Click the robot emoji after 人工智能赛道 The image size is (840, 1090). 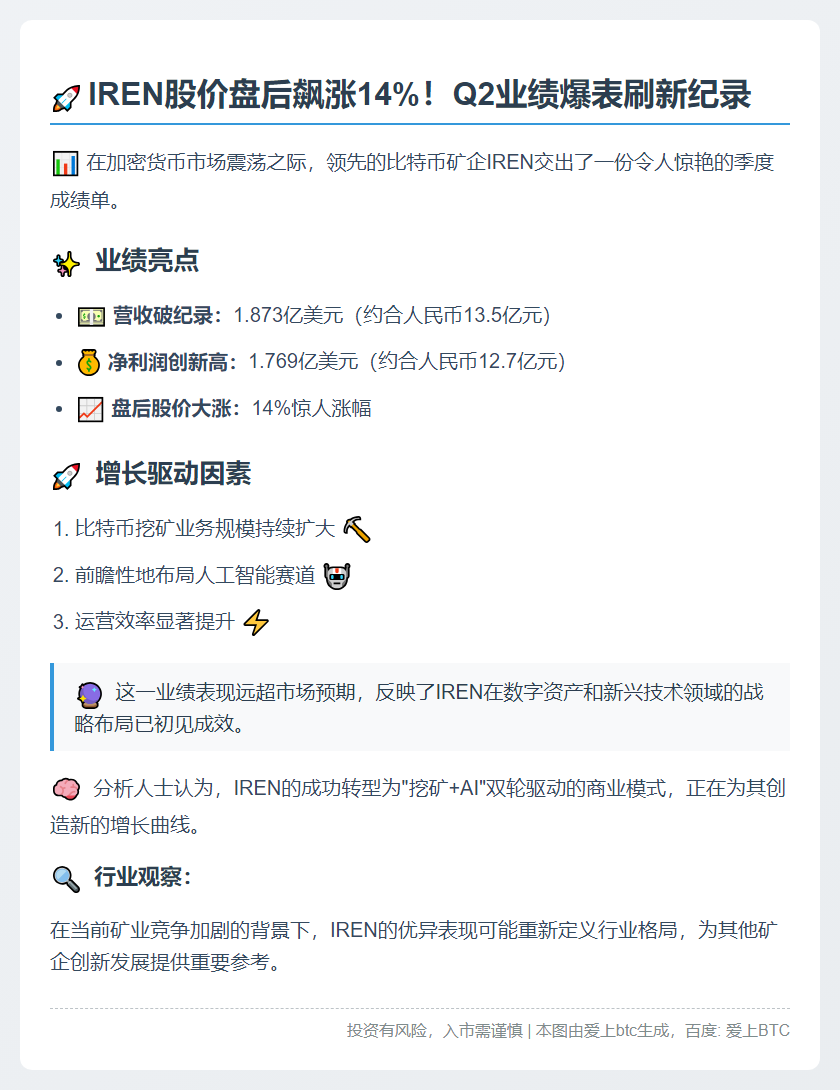pos(337,576)
